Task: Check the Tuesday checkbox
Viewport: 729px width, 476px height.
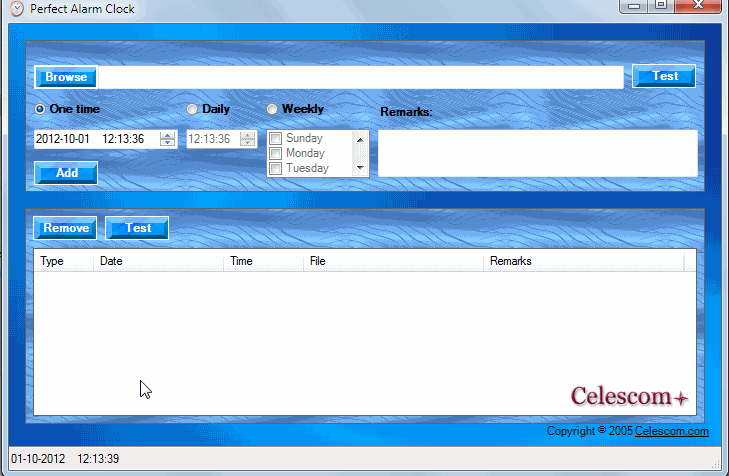Action: click(276, 168)
